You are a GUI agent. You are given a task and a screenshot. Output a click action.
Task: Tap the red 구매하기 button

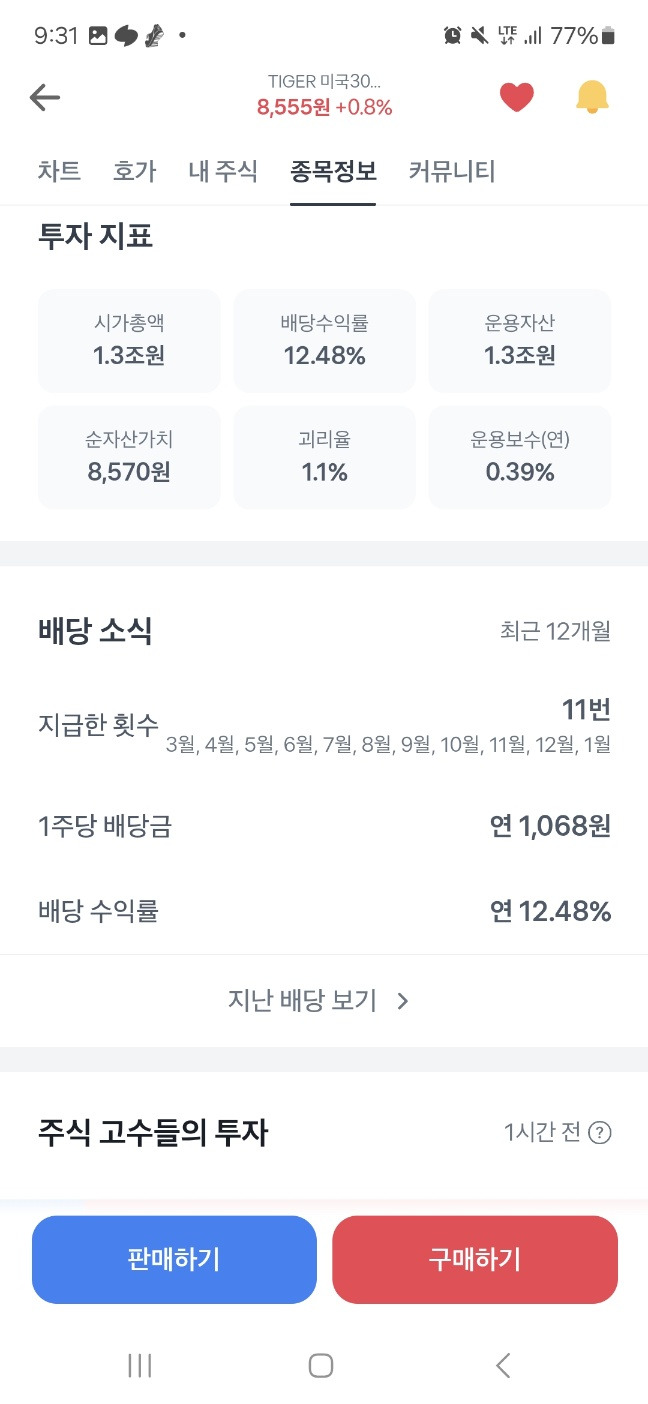[x=475, y=1259]
